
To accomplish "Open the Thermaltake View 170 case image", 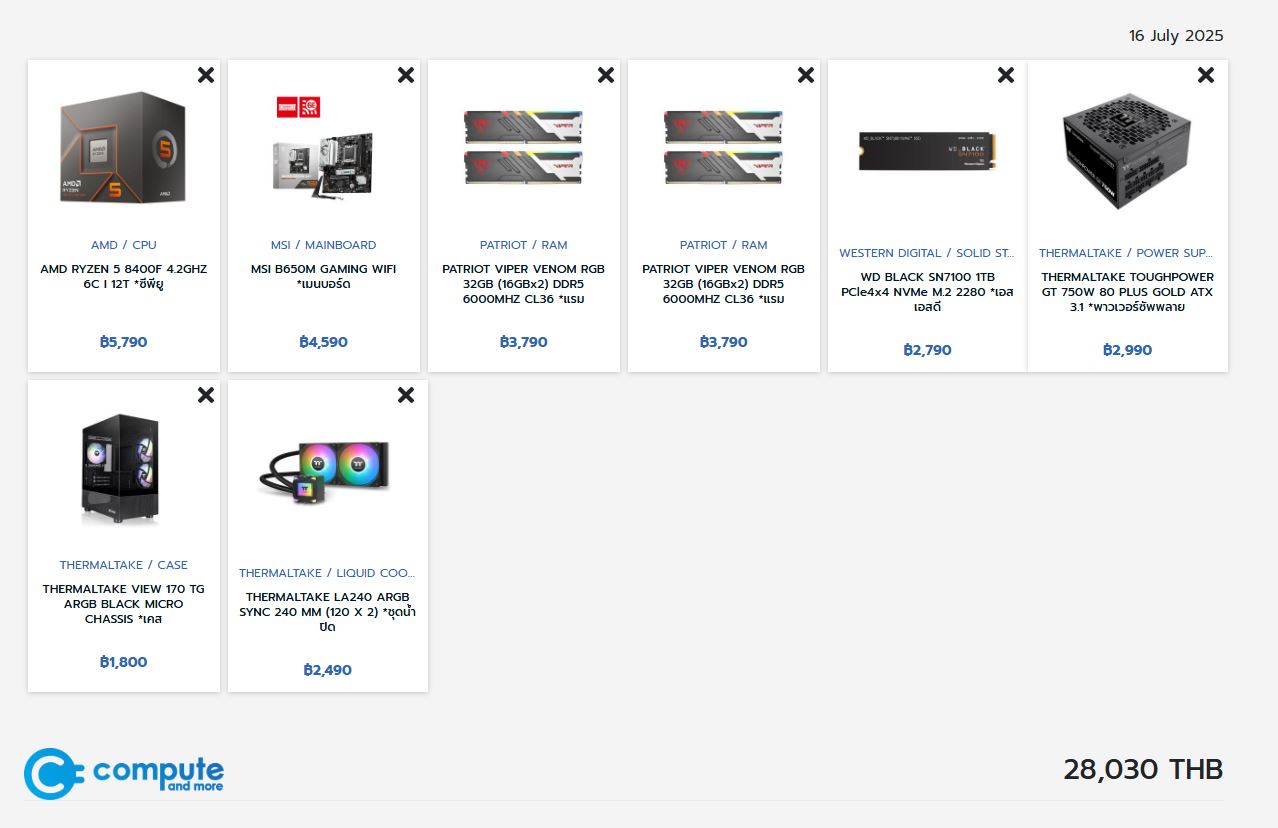I will tap(120, 470).
